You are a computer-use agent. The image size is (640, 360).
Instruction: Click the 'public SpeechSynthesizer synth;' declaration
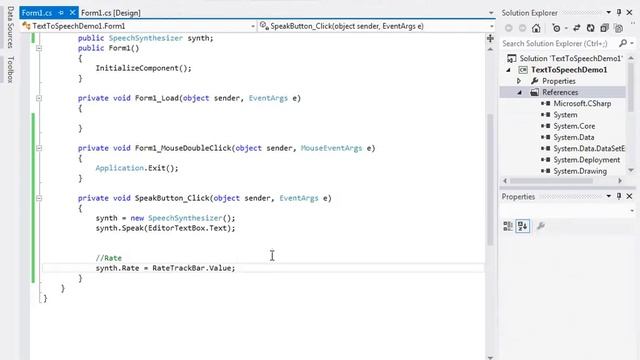(145, 38)
